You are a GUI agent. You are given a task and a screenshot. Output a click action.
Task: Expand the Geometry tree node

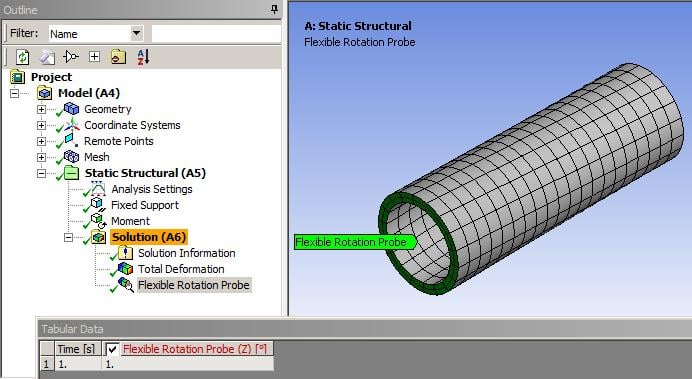coord(41,109)
